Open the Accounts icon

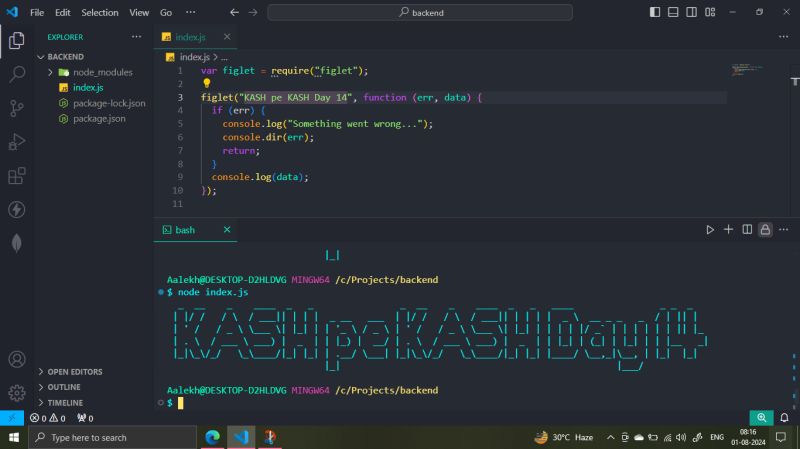(16, 360)
